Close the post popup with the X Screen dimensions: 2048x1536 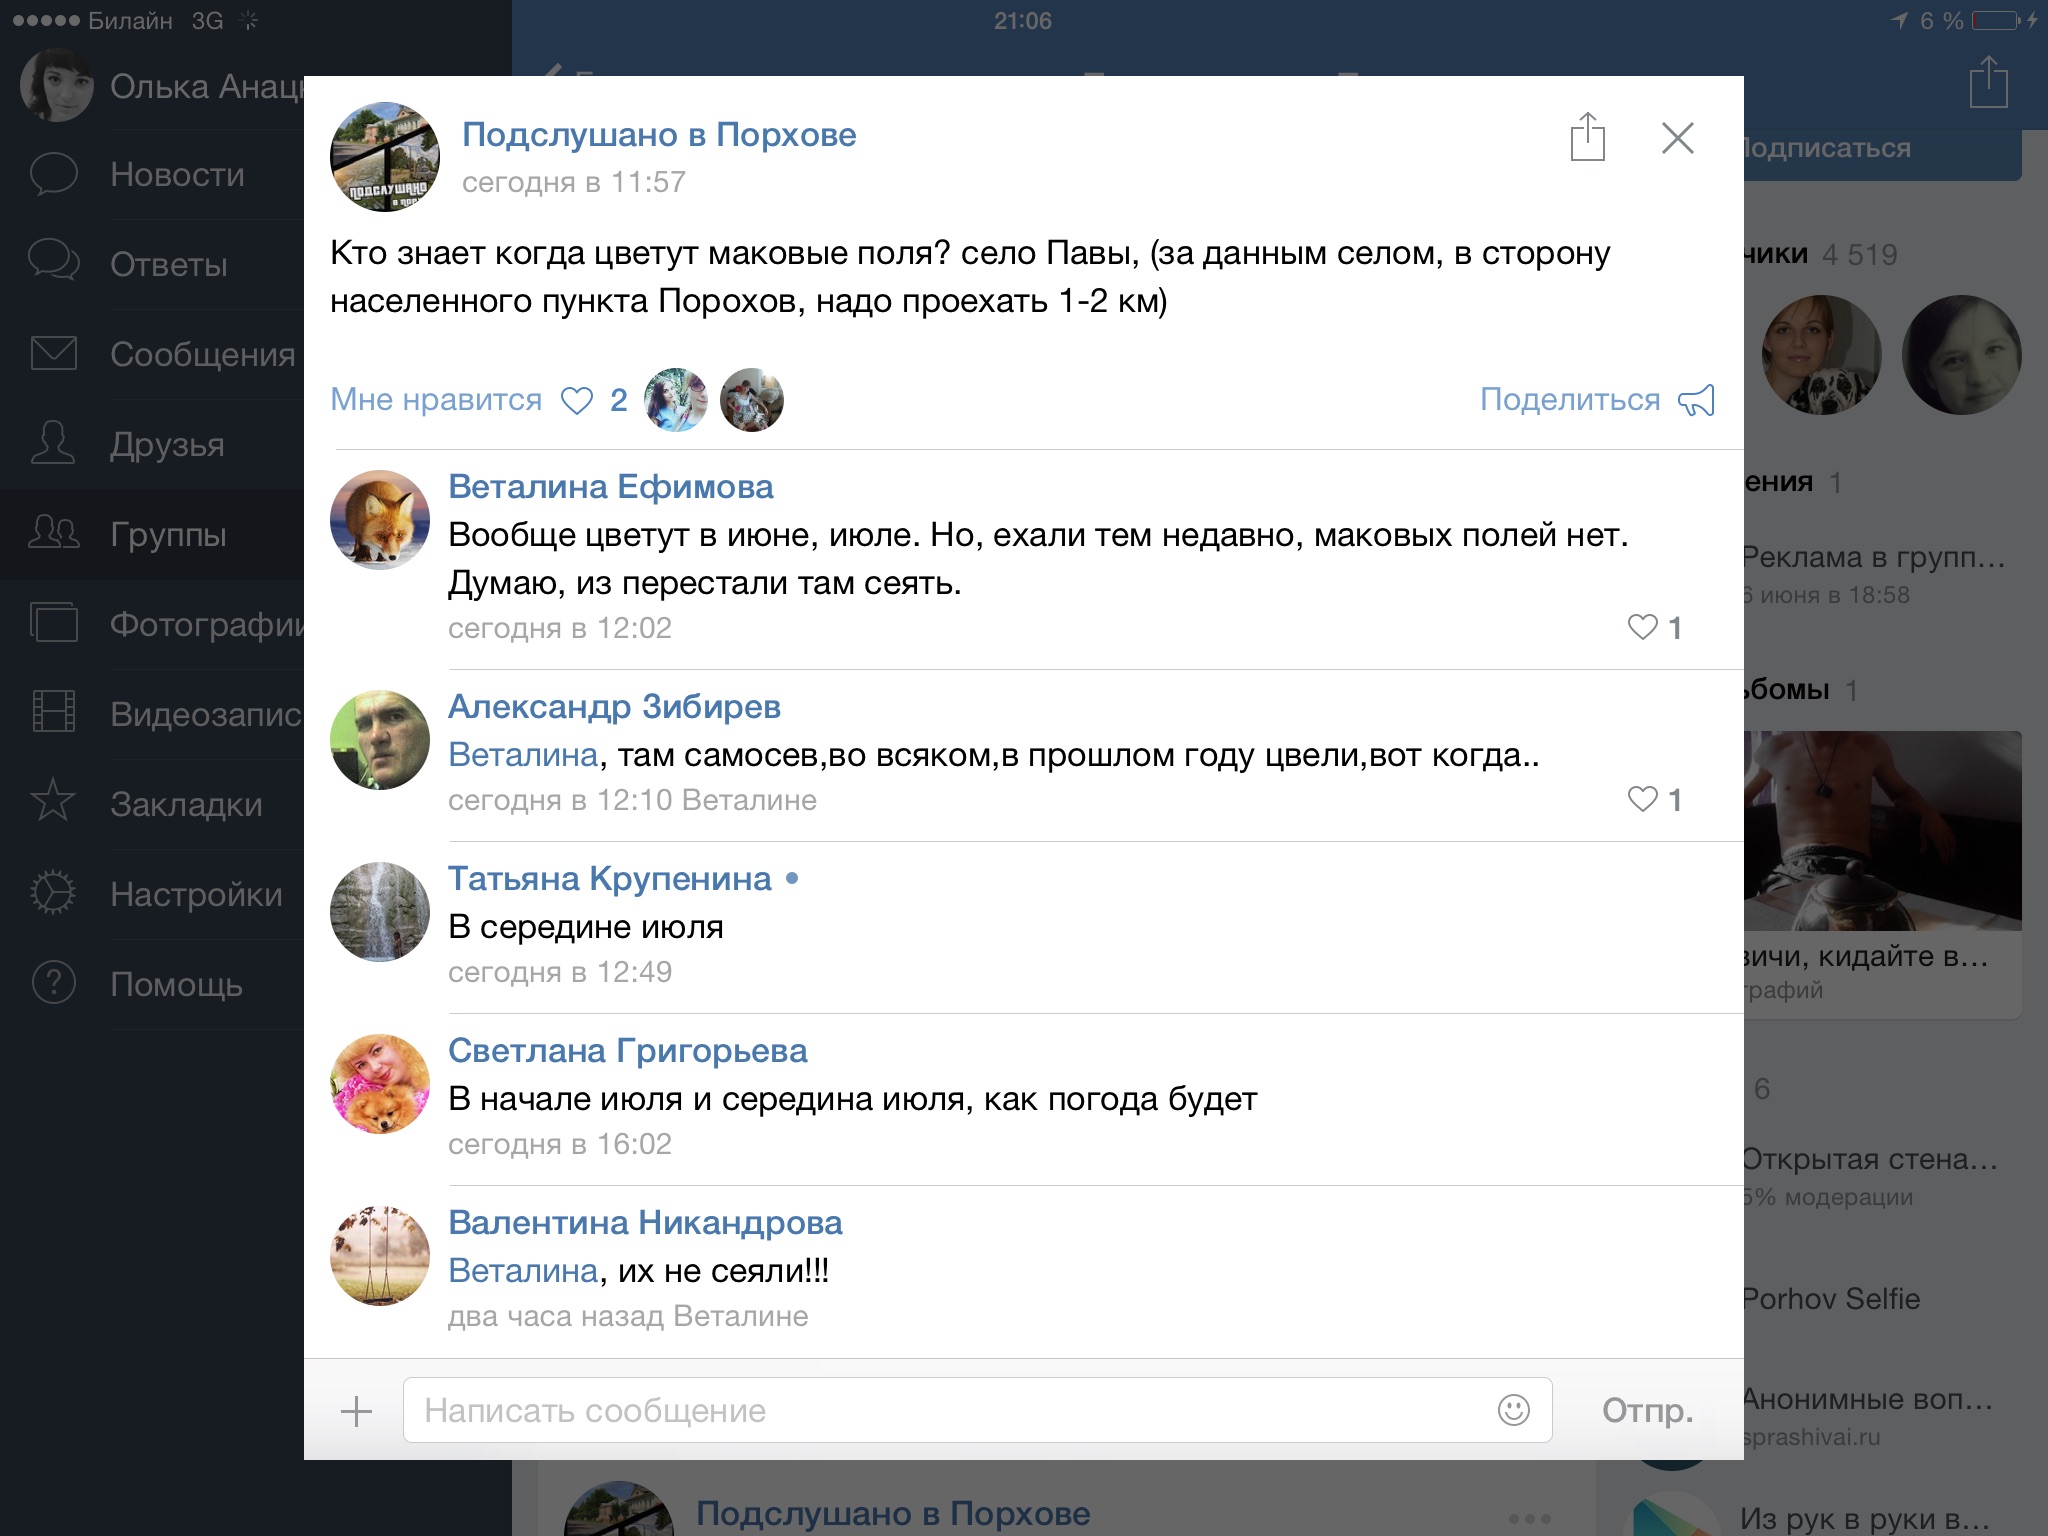[x=1677, y=138]
